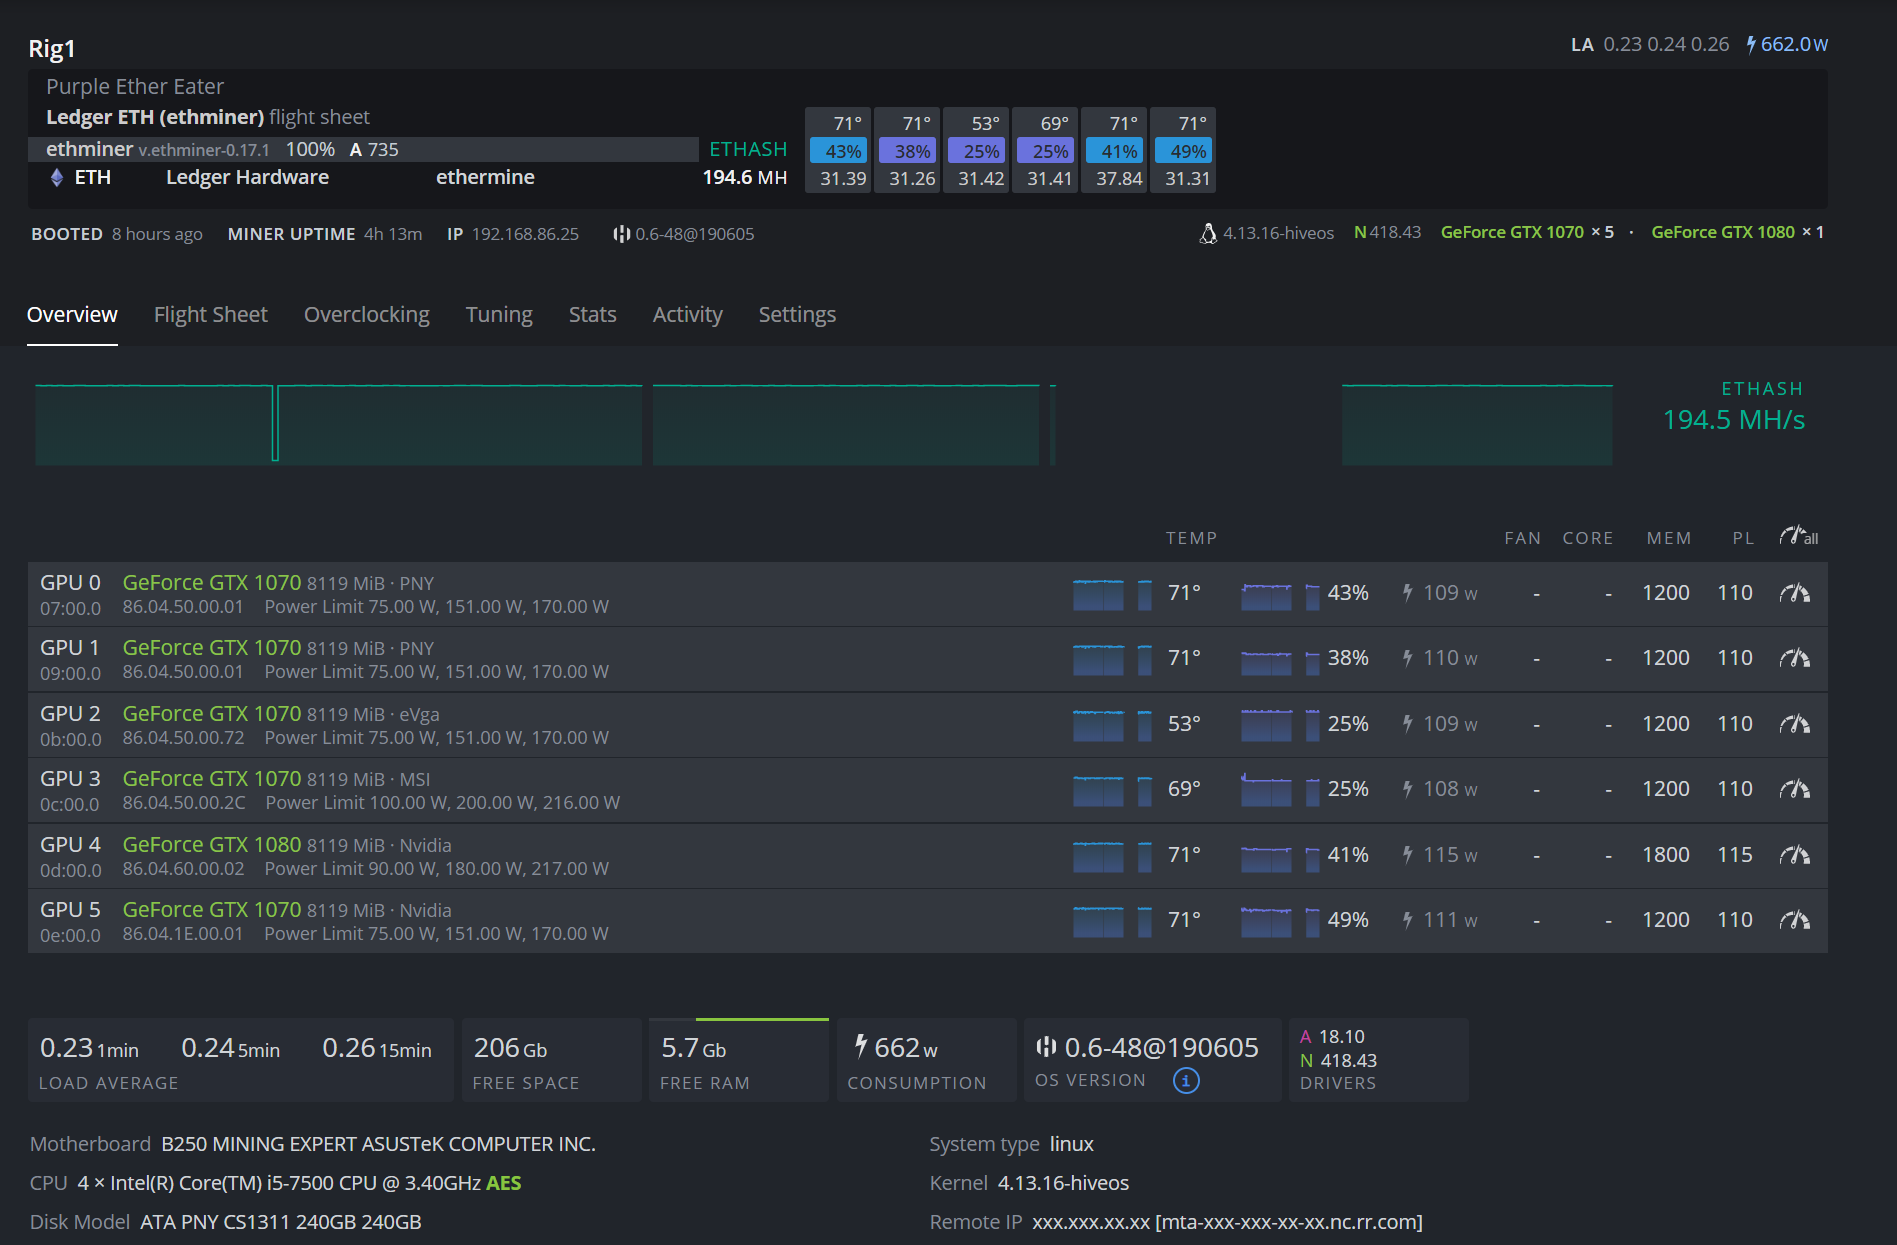1897x1245 pixels.
Task: Open the ethermine pool link
Action: pyautogui.click(x=485, y=177)
